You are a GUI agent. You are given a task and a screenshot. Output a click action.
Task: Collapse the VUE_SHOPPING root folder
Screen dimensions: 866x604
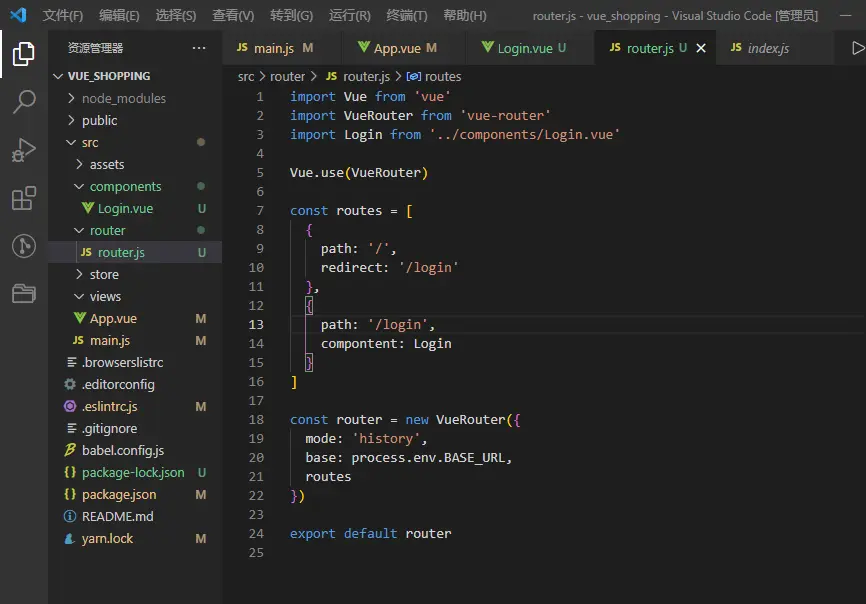58,76
